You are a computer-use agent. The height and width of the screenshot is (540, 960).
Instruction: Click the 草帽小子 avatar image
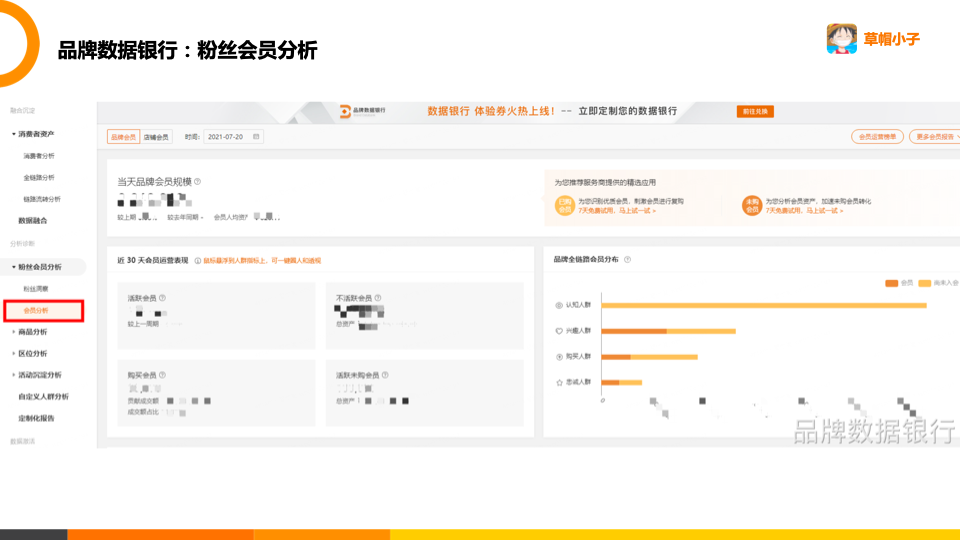842,39
